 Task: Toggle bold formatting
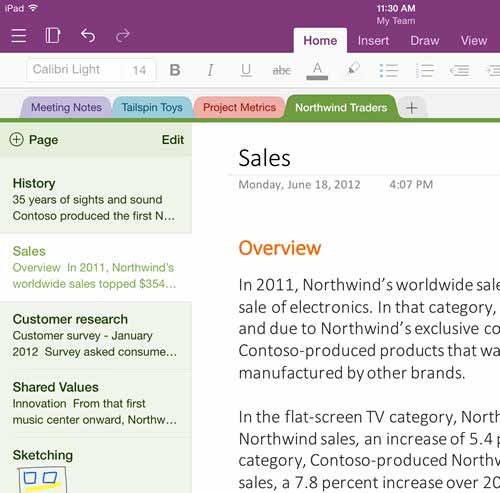(x=175, y=70)
